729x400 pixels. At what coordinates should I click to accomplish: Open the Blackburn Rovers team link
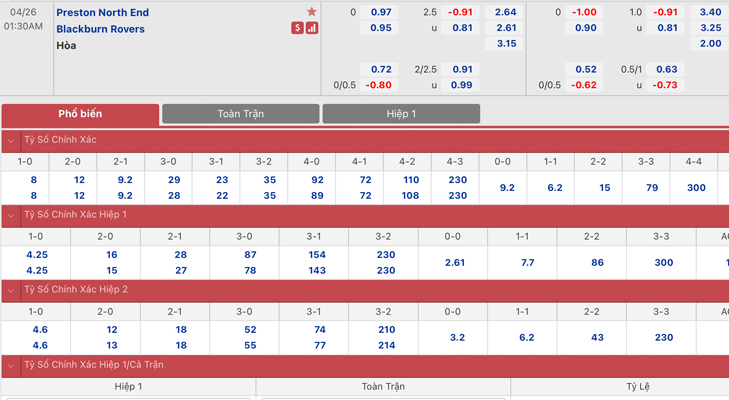point(100,29)
